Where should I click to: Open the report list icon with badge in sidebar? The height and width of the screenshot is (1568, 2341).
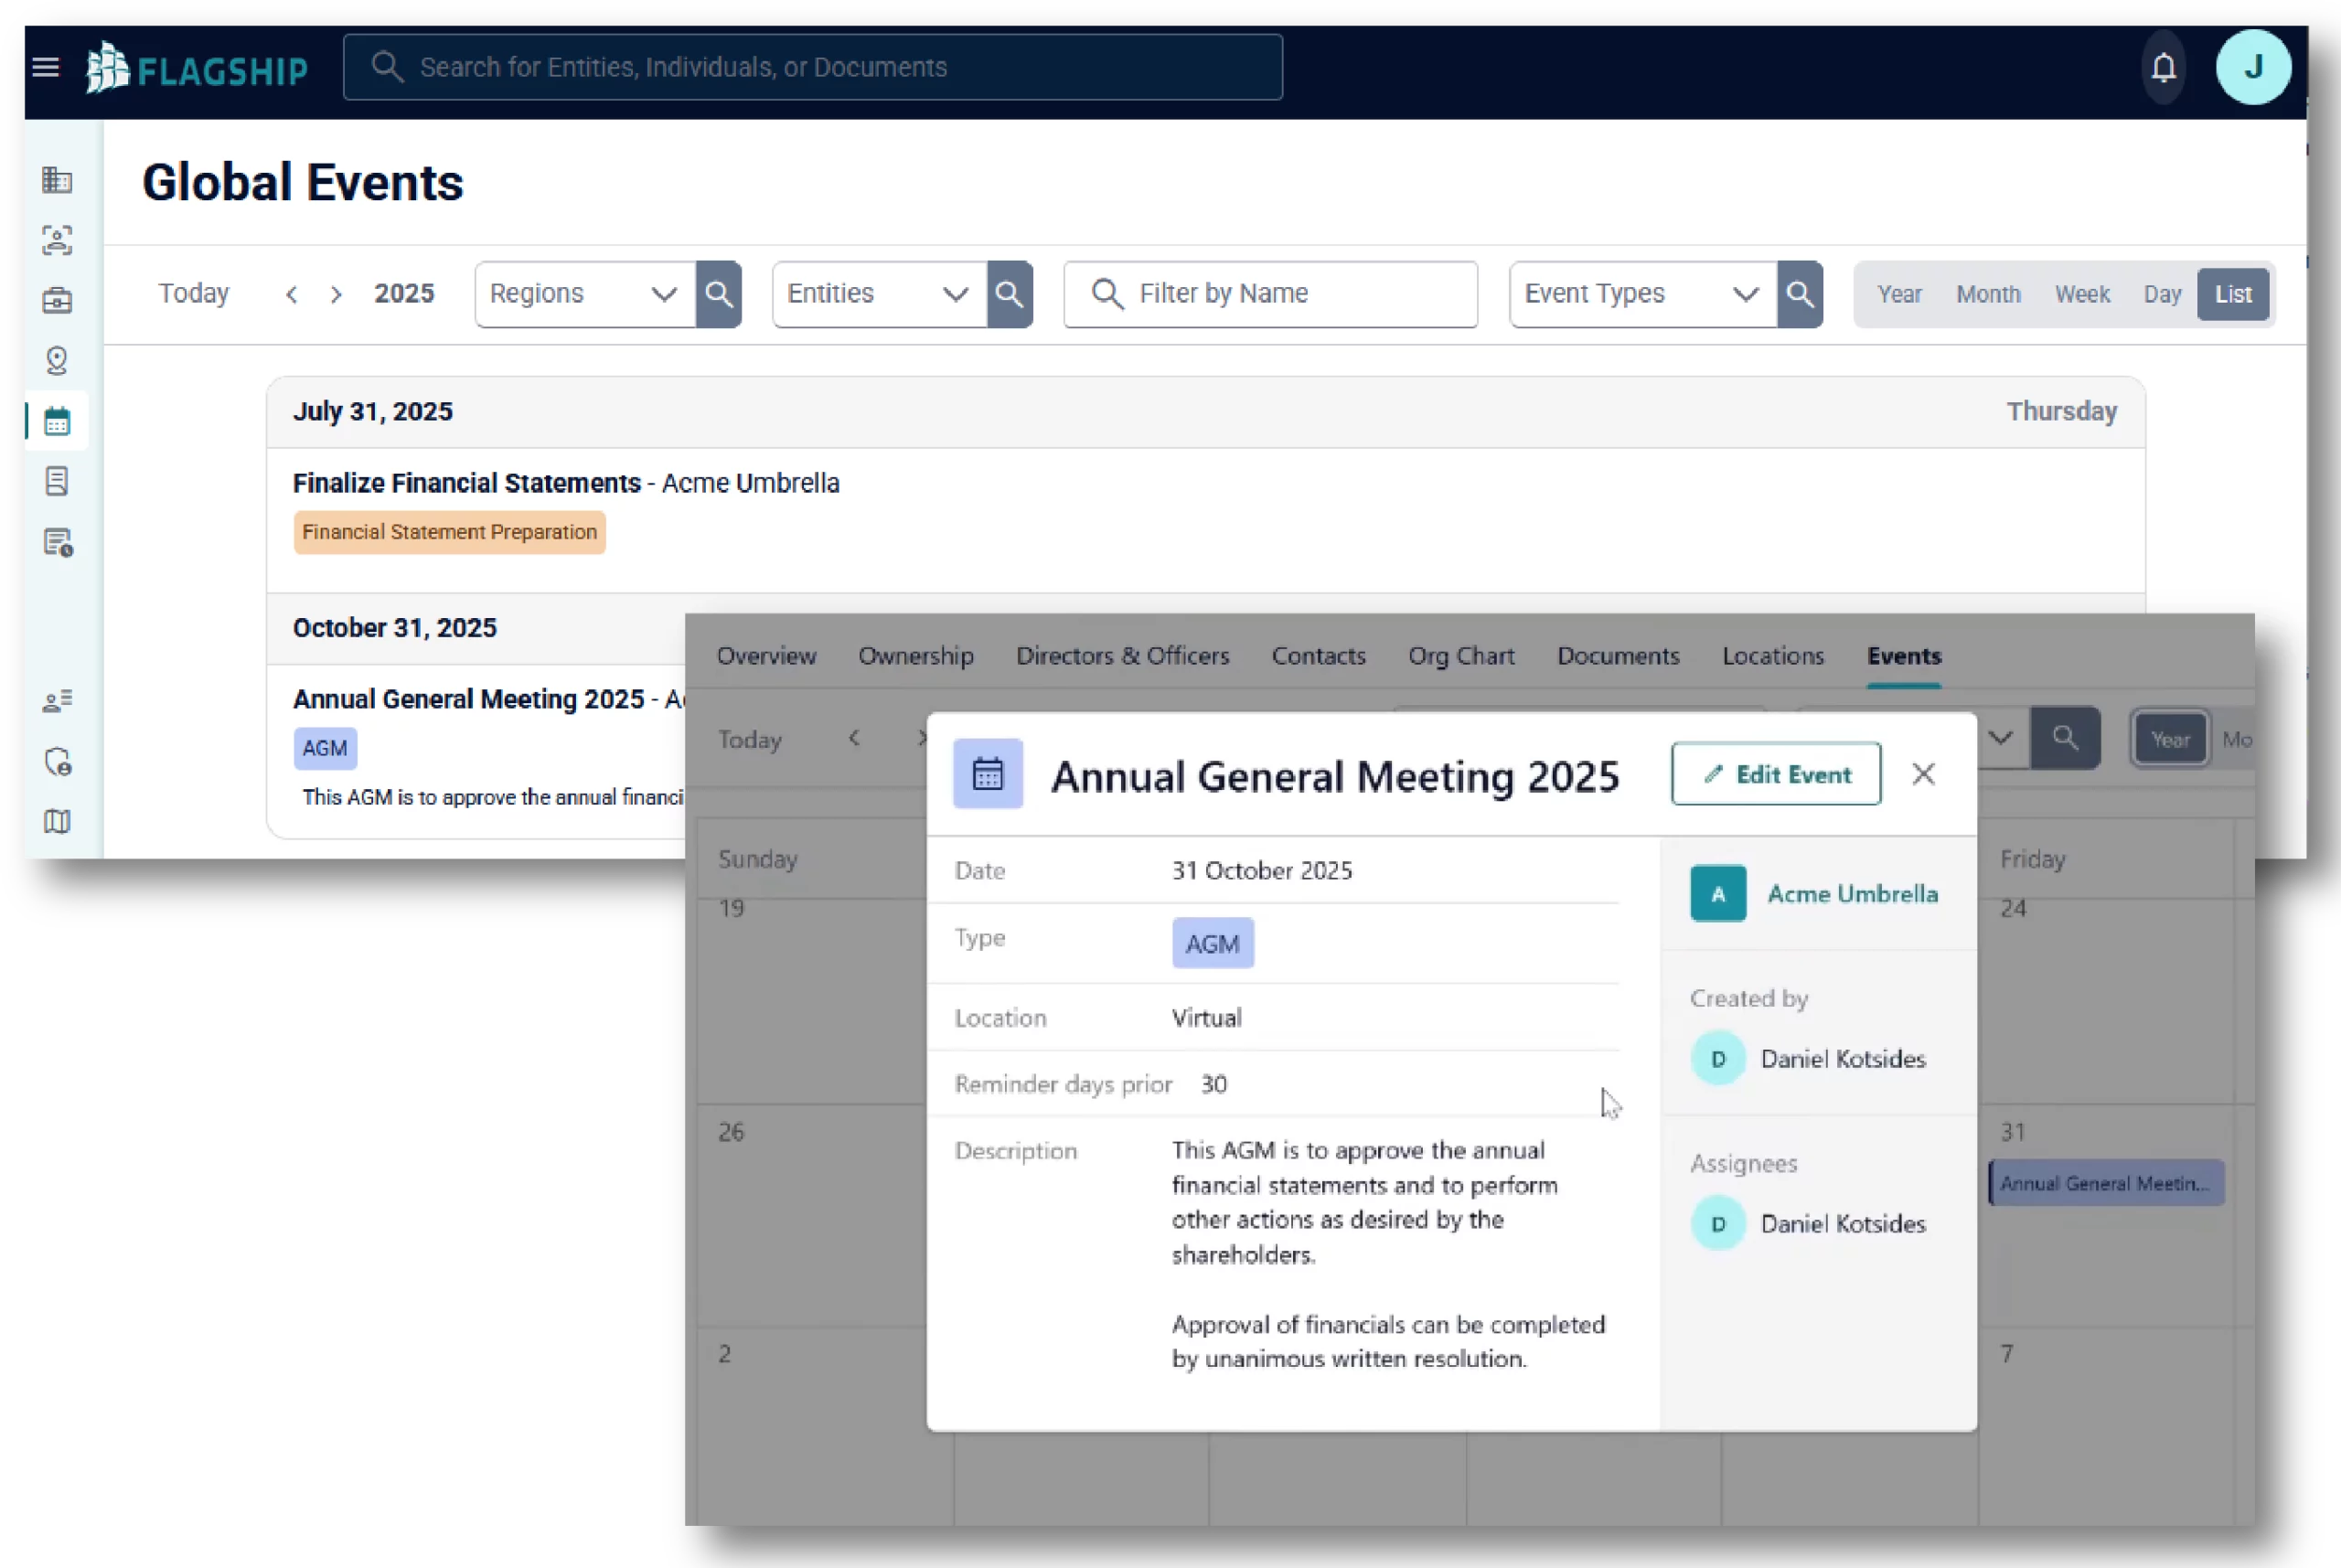tap(58, 542)
